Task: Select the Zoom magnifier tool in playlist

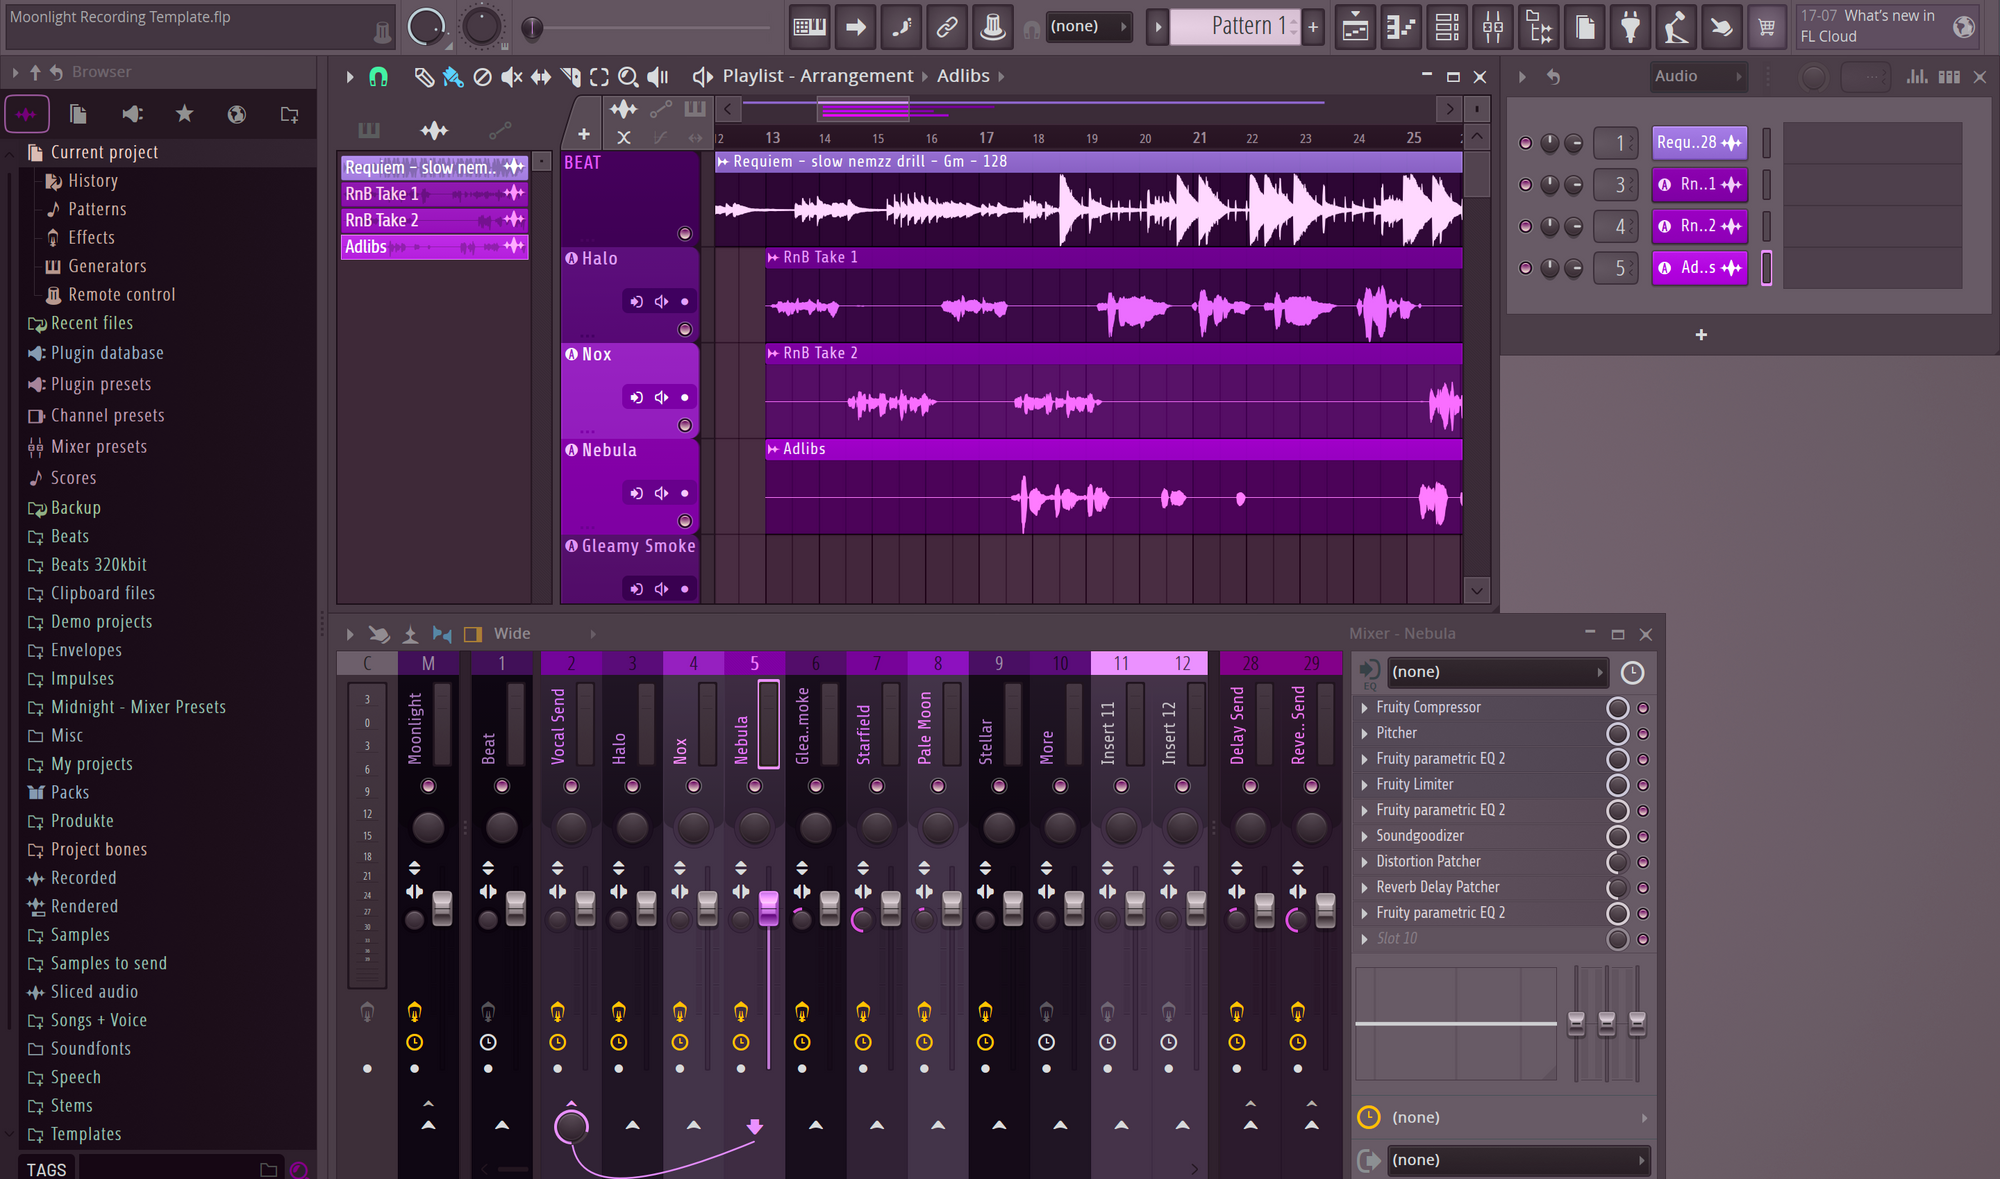Action: tap(628, 77)
